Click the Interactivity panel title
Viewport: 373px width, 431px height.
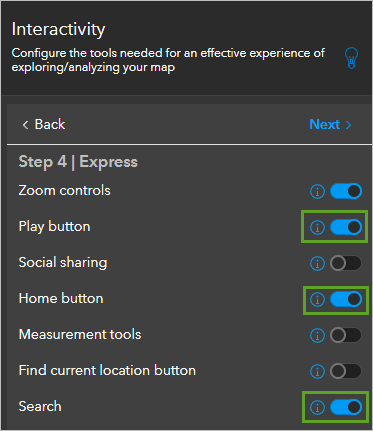coord(58,29)
